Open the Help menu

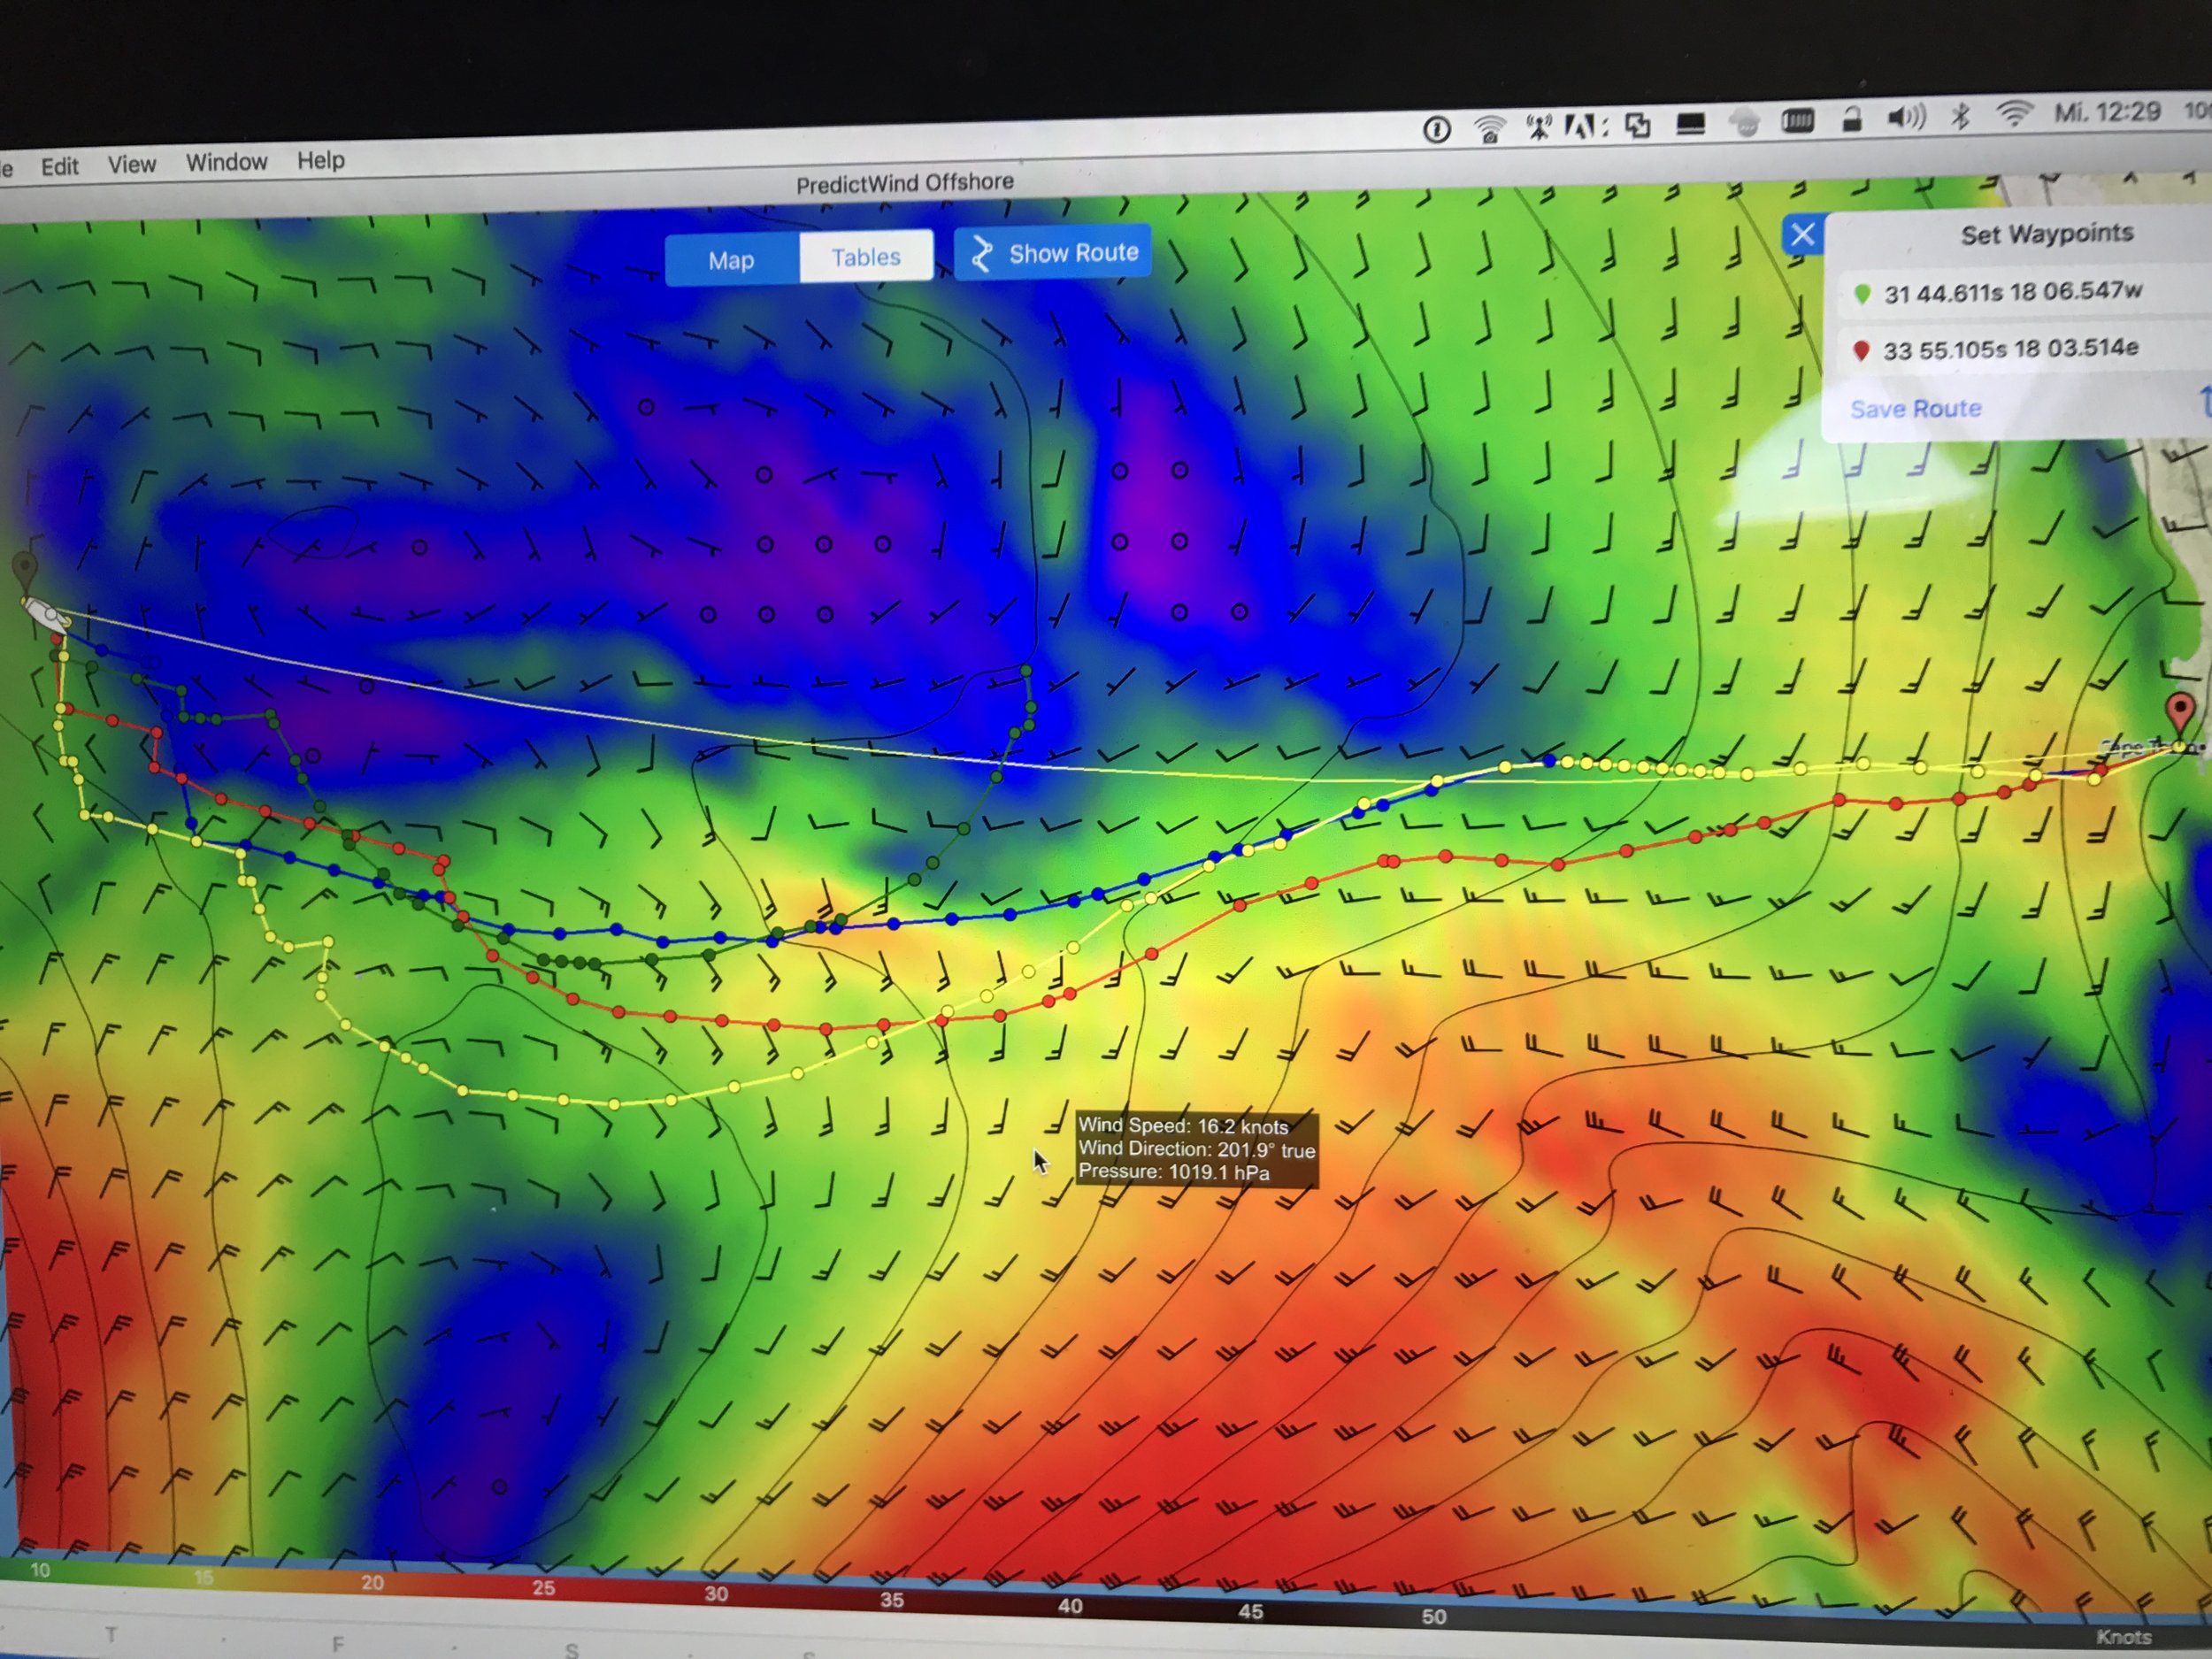pos(320,160)
